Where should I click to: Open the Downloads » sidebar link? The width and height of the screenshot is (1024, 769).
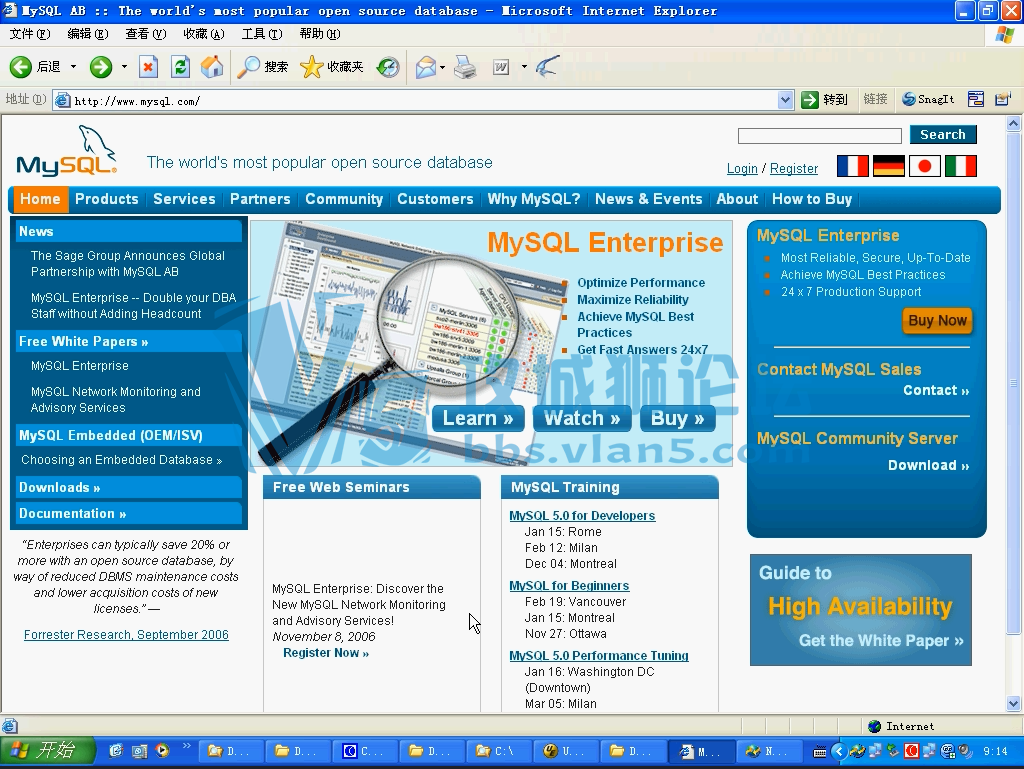tap(129, 488)
